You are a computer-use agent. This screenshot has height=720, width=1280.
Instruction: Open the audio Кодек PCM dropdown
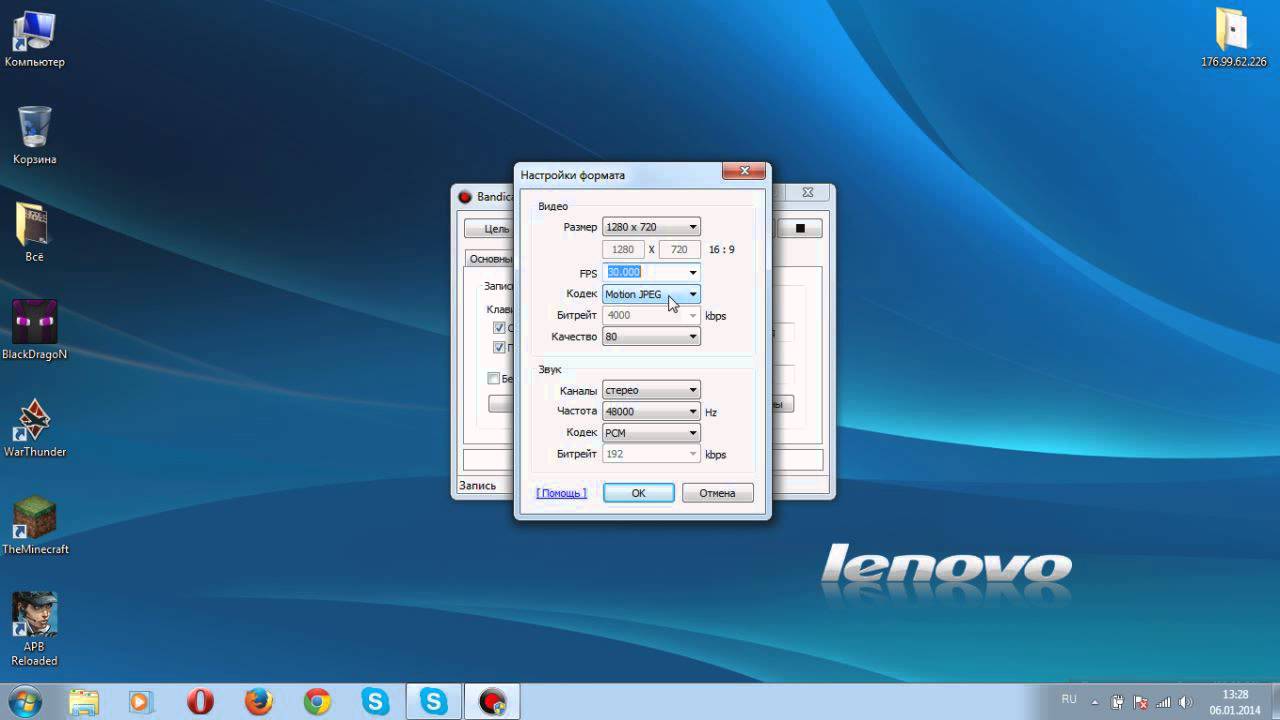[651, 433]
